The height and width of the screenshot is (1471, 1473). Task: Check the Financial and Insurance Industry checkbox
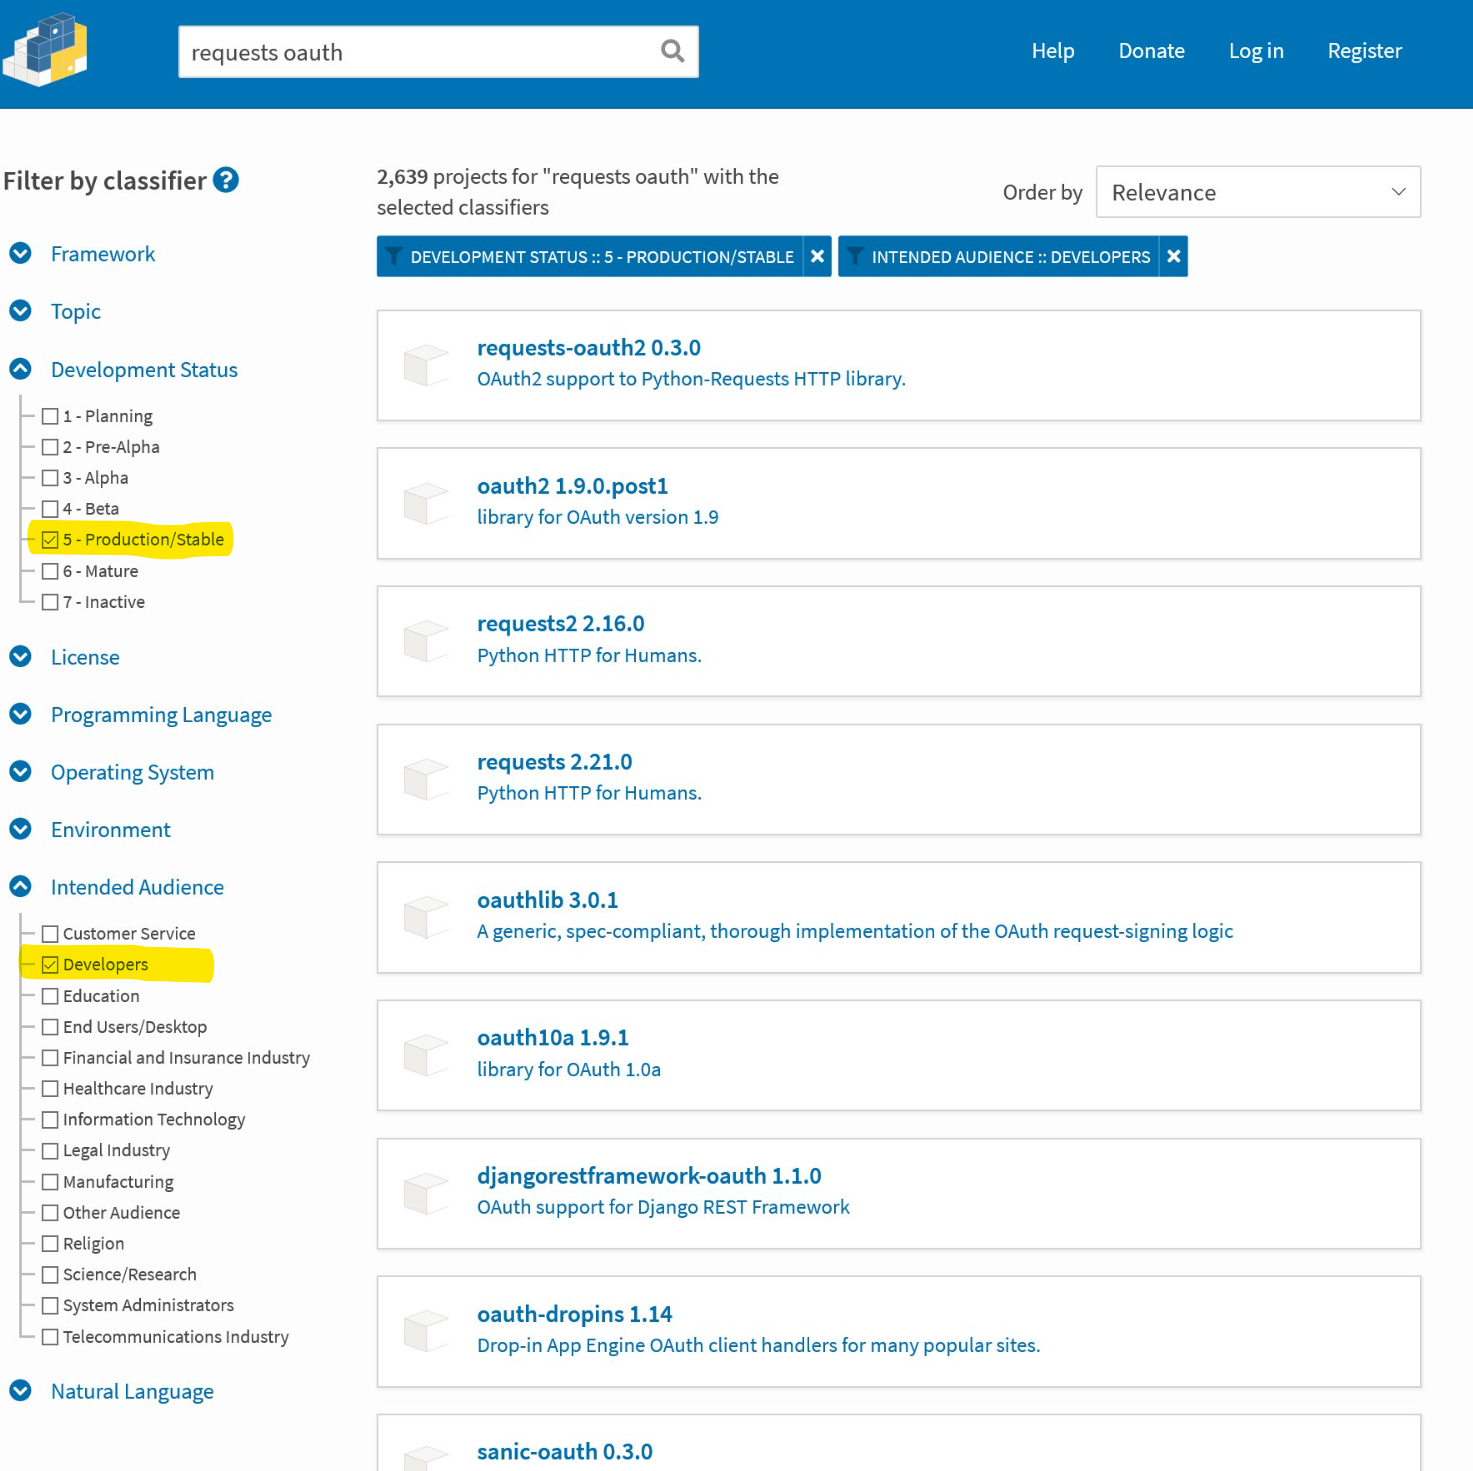click(x=50, y=1058)
